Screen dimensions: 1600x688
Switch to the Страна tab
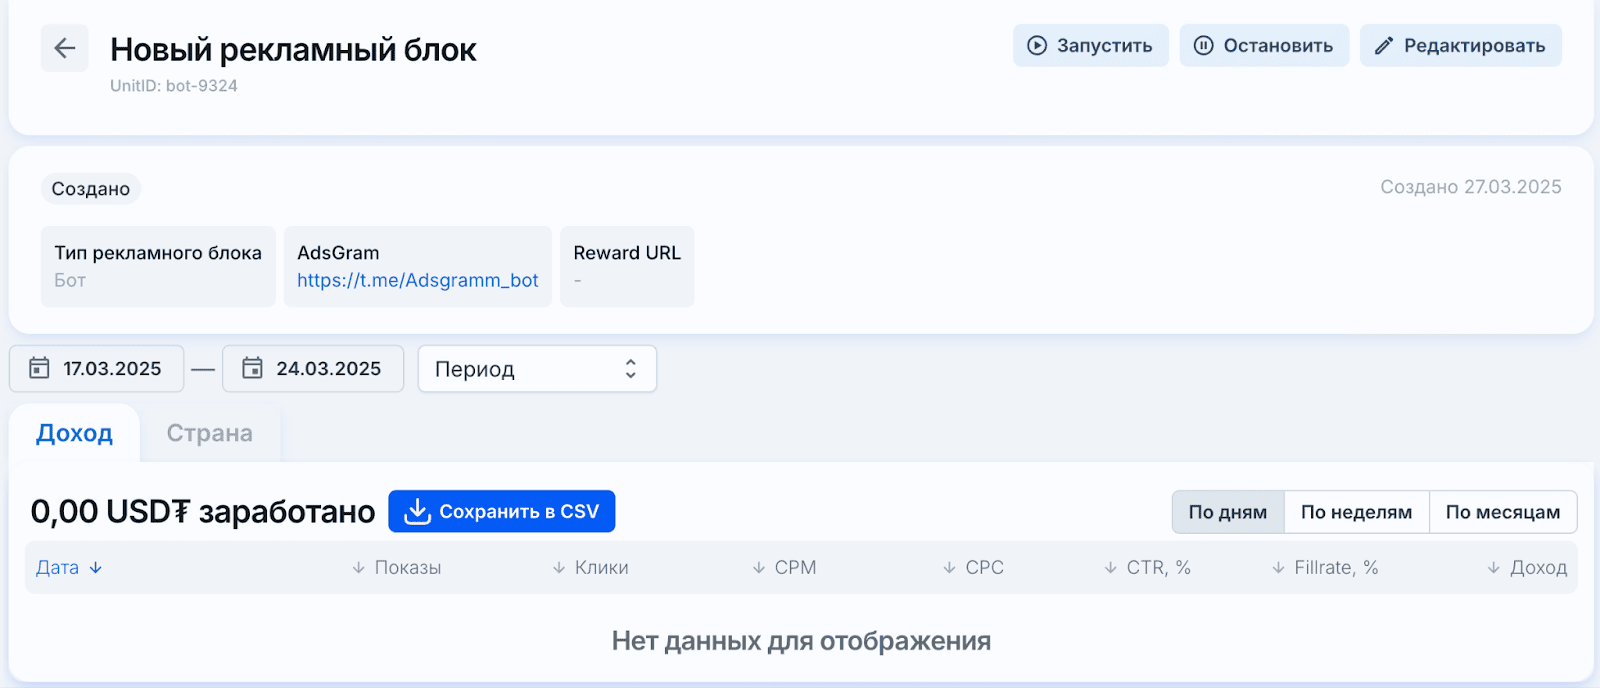pyautogui.click(x=210, y=433)
